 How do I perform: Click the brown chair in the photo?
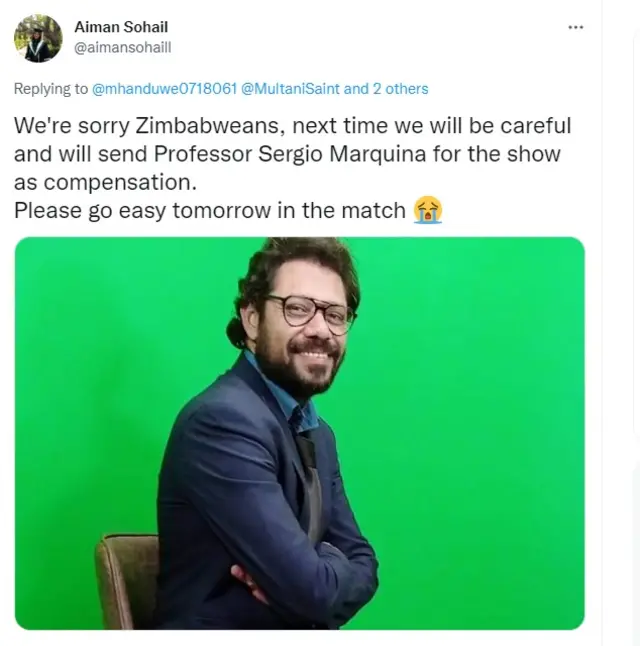[x=125, y=581]
